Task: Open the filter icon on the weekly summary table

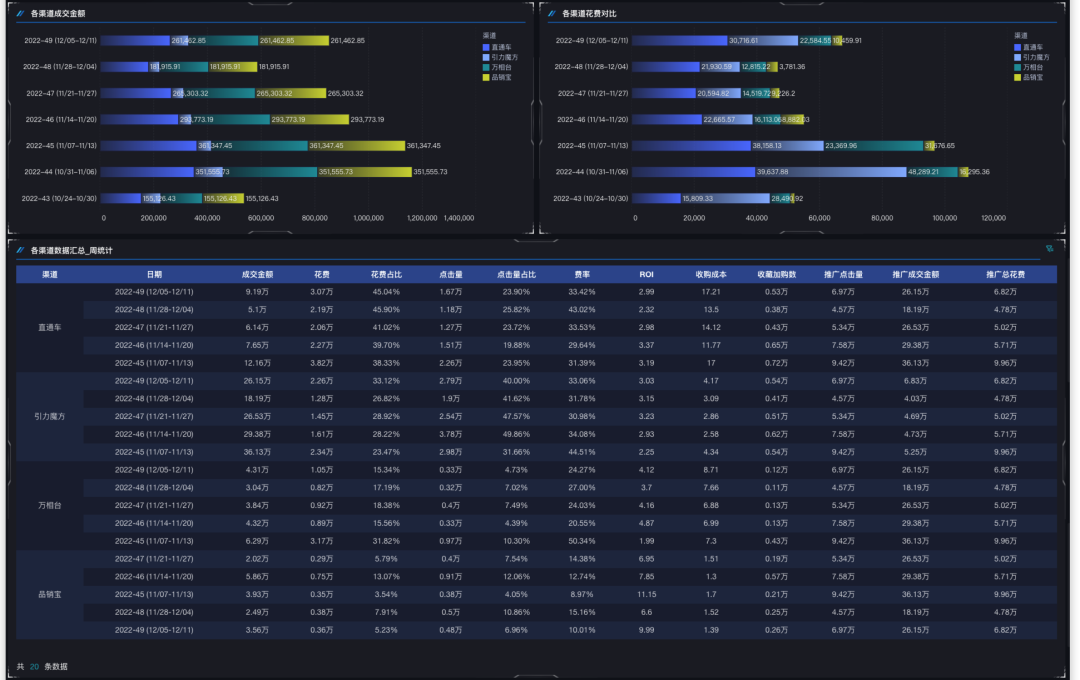Action: tap(1049, 249)
